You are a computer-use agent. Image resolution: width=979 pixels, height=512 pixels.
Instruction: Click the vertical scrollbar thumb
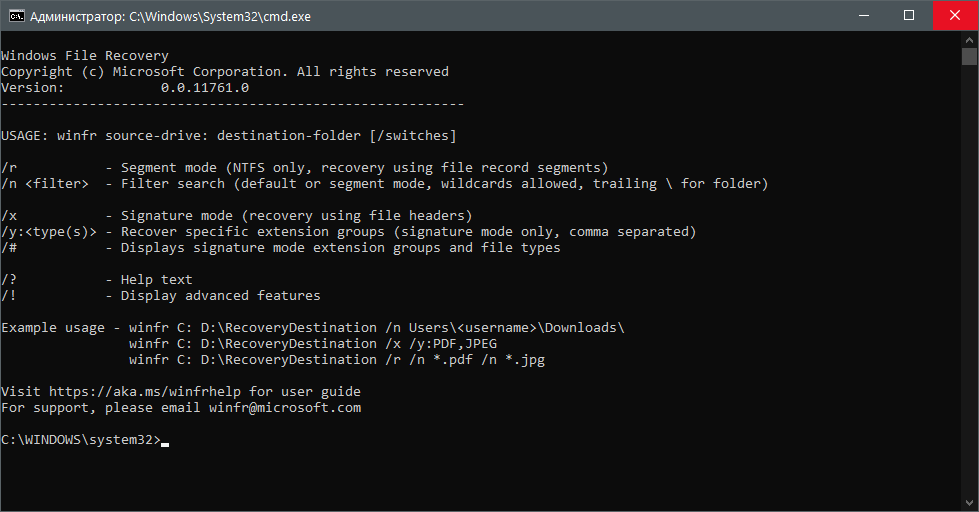point(970,57)
